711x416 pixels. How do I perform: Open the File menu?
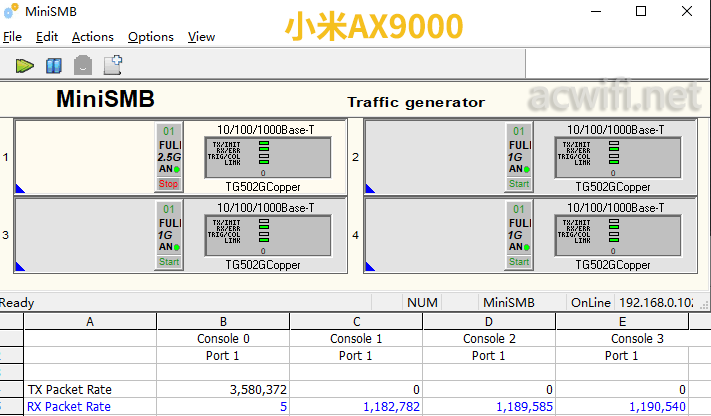point(12,37)
